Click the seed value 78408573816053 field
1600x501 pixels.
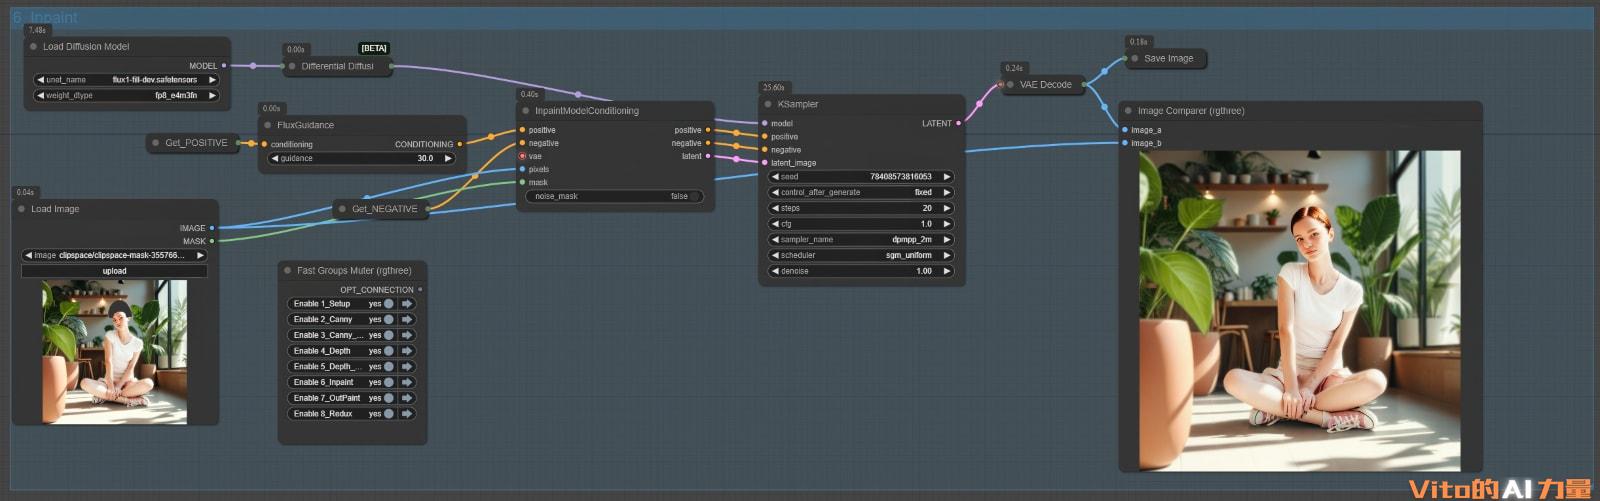coord(861,177)
